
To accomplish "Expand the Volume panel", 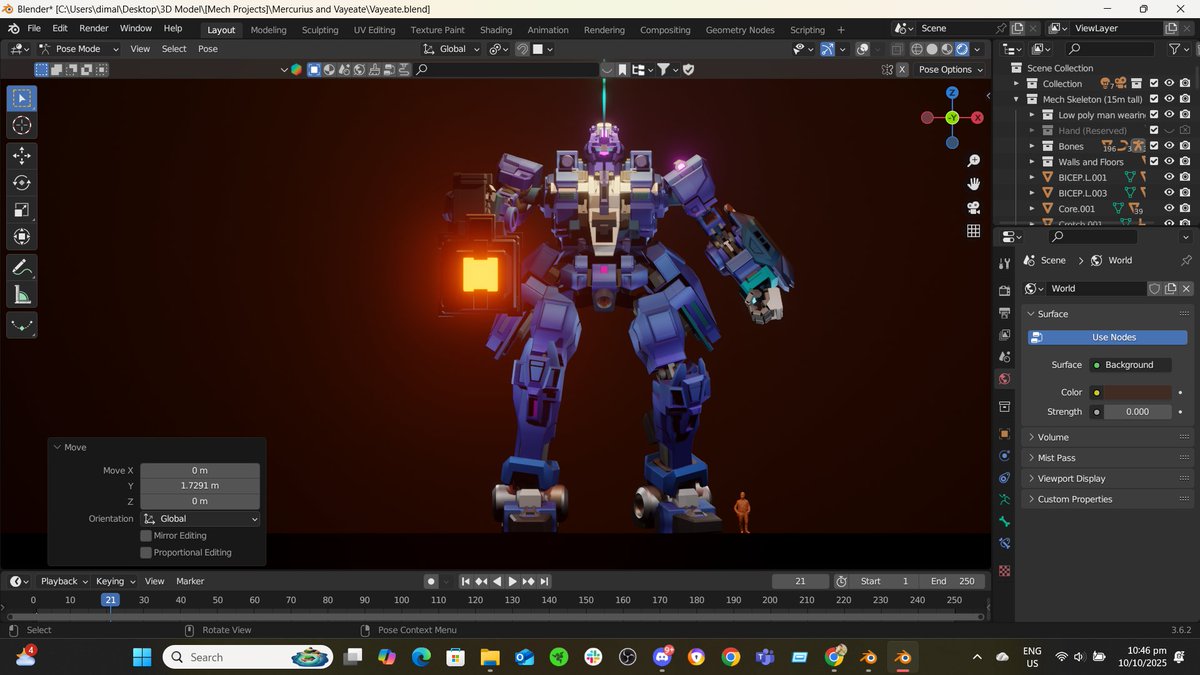I will [x=1052, y=437].
